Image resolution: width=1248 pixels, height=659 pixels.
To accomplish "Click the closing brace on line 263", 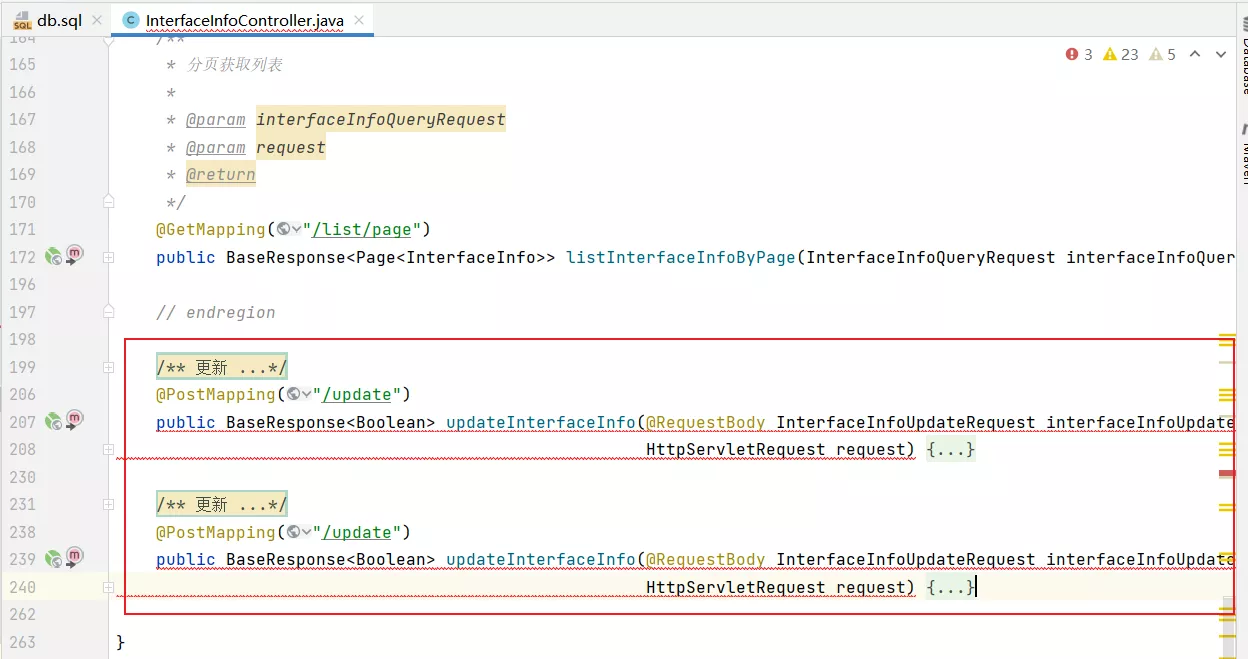I will coord(121,642).
